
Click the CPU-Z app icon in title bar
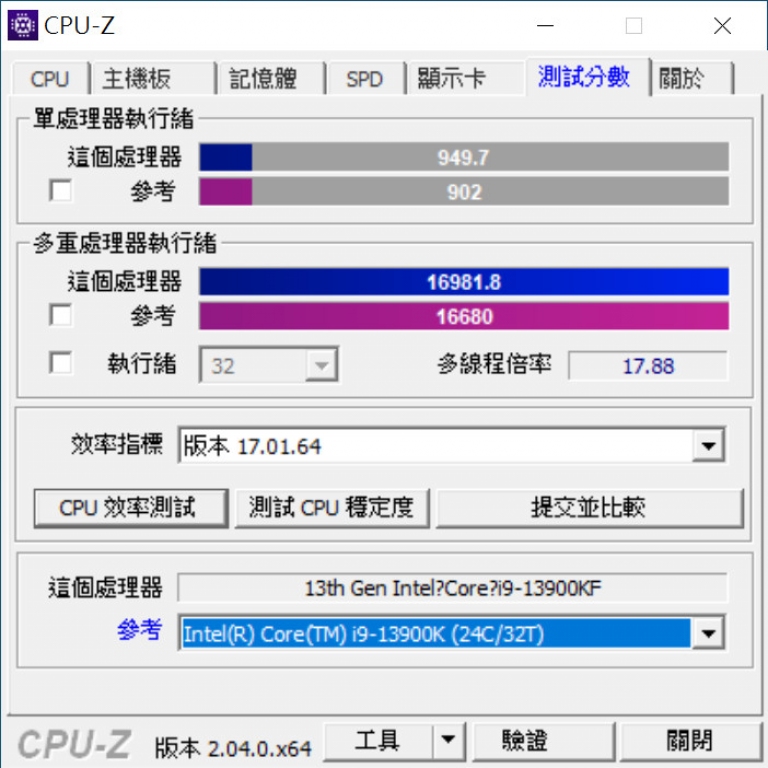[x=23, y=25]
